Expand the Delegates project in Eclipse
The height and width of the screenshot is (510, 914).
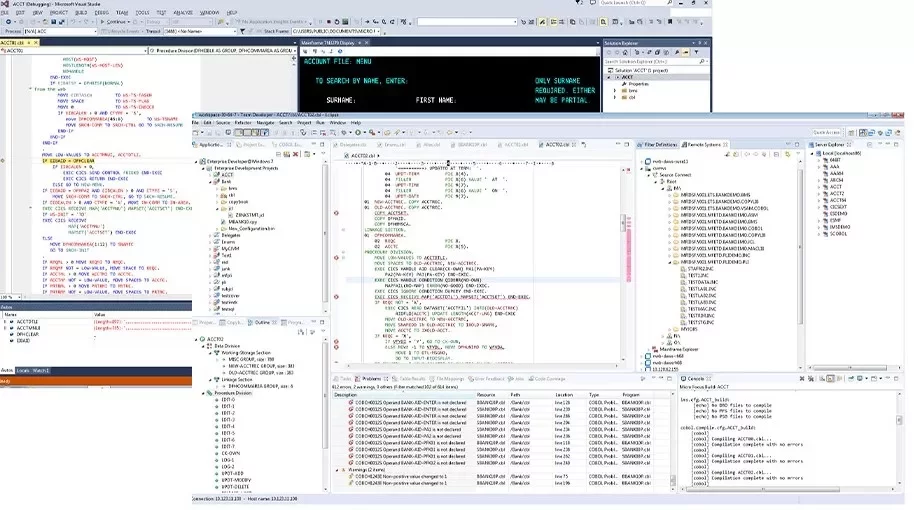(x=211, y=235)
